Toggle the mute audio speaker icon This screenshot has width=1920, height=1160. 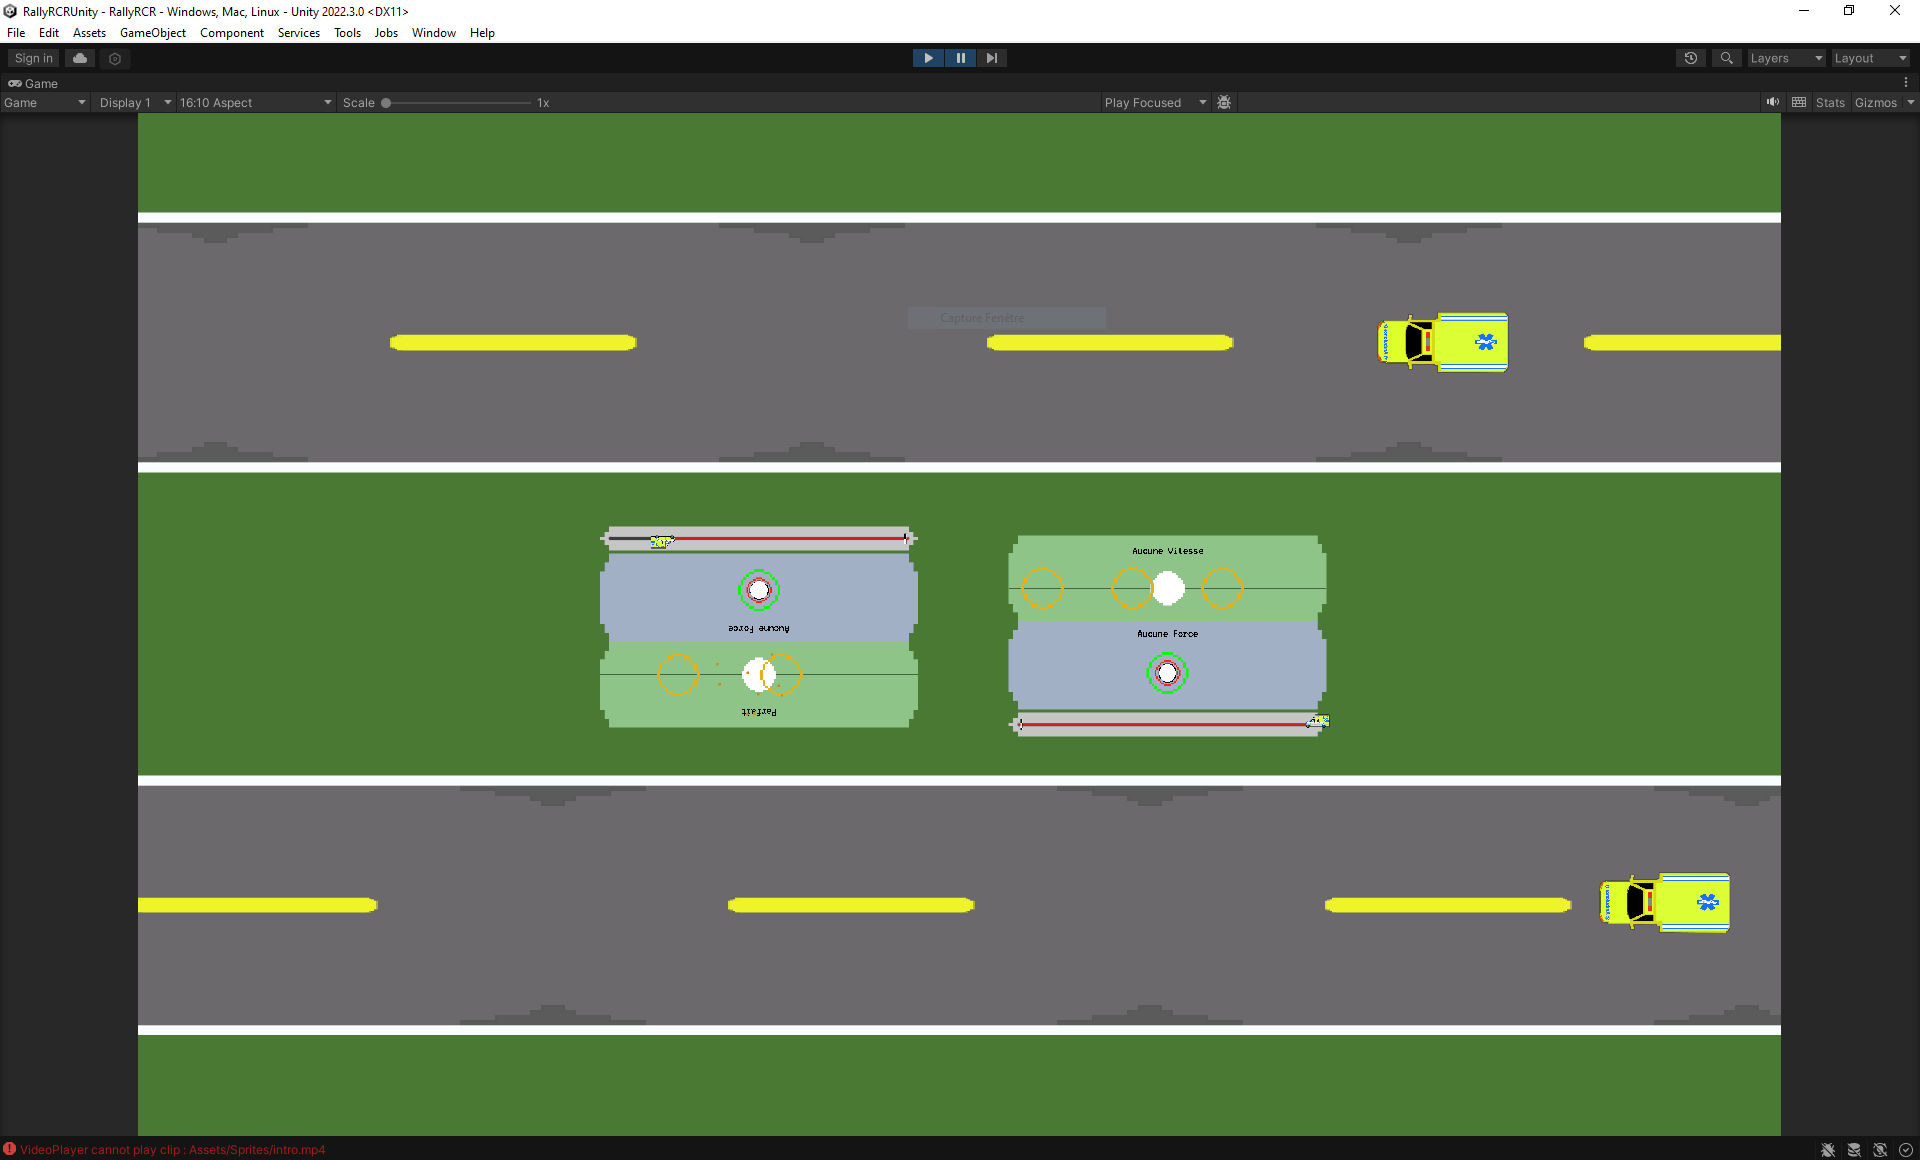pos(1773,102)
